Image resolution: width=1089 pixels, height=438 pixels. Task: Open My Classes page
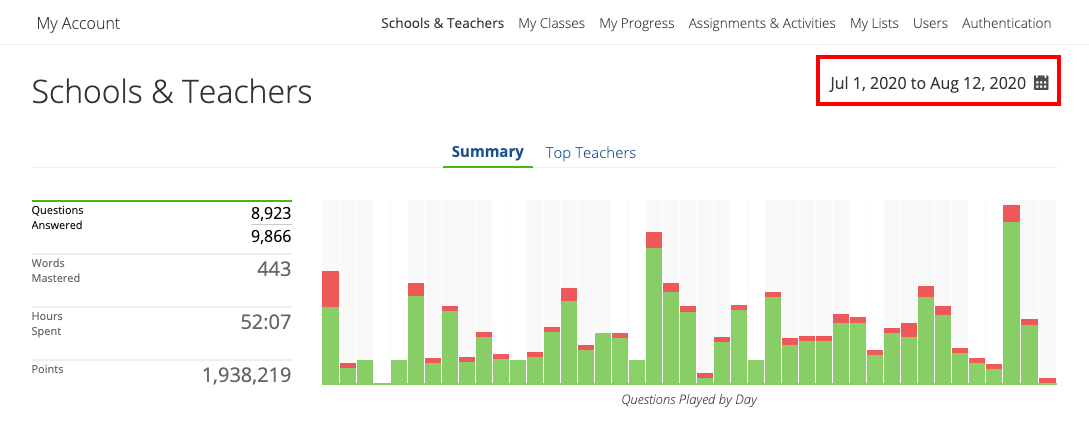tap(551, 23)
